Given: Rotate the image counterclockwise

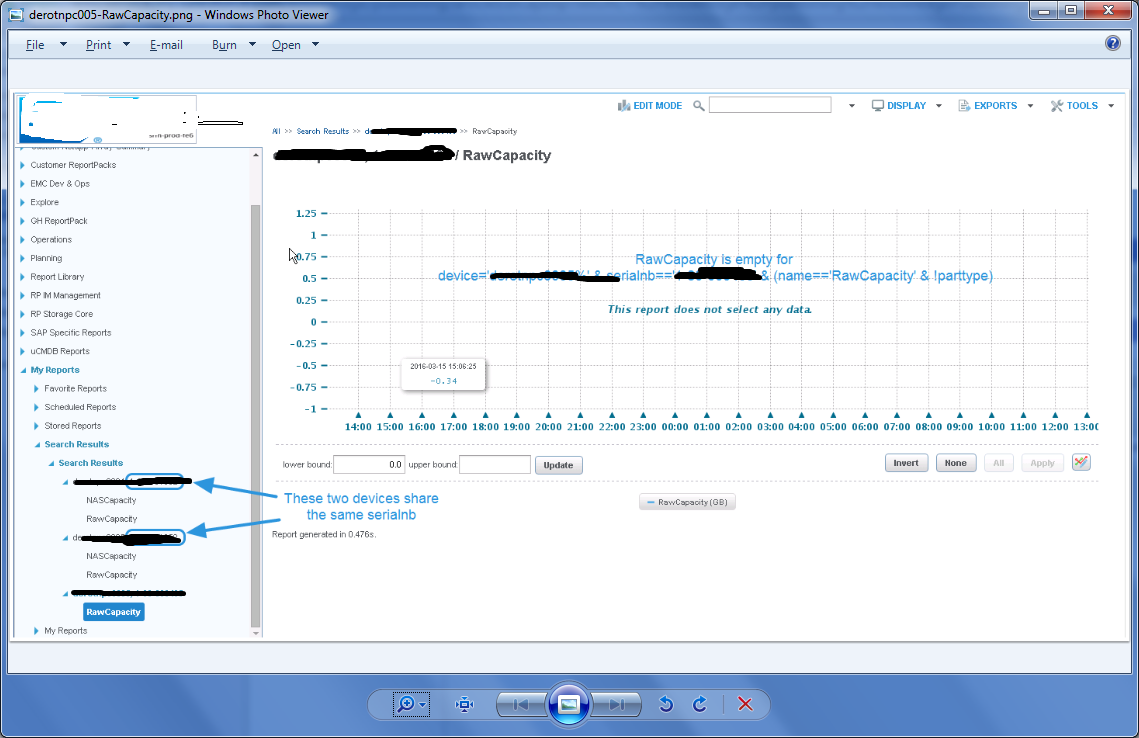Looking at the screenshot, I should coord(665,704).
